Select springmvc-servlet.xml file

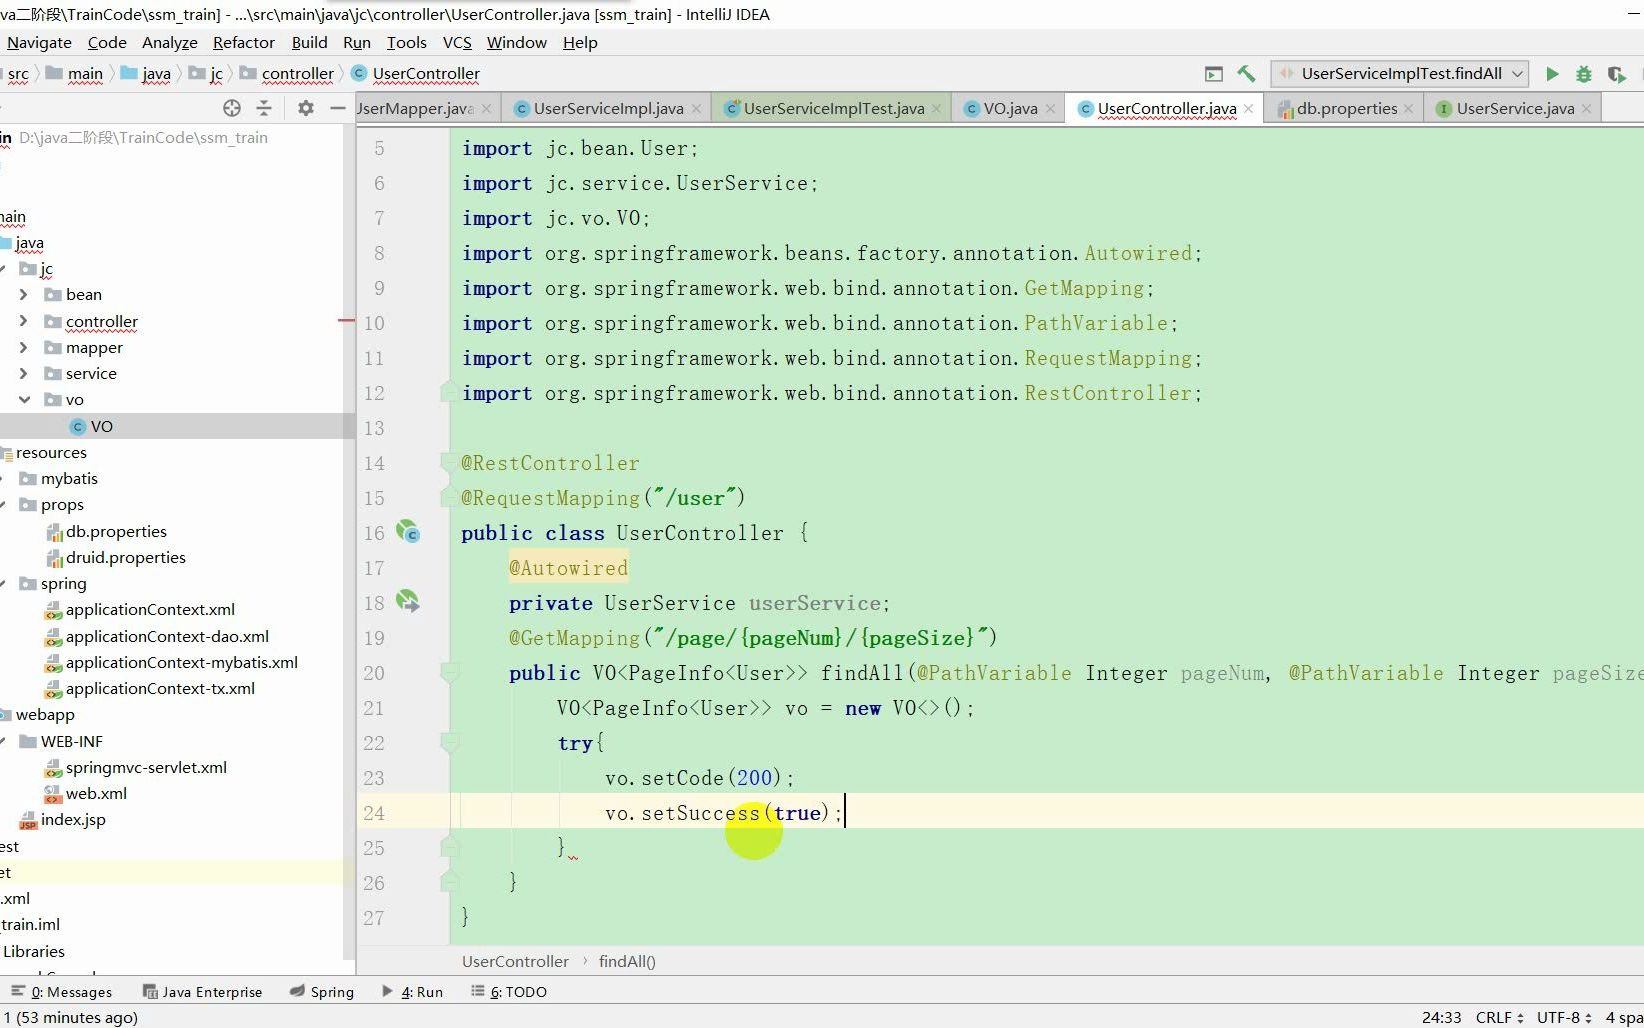pyautogui.click(x=146, y=768)
